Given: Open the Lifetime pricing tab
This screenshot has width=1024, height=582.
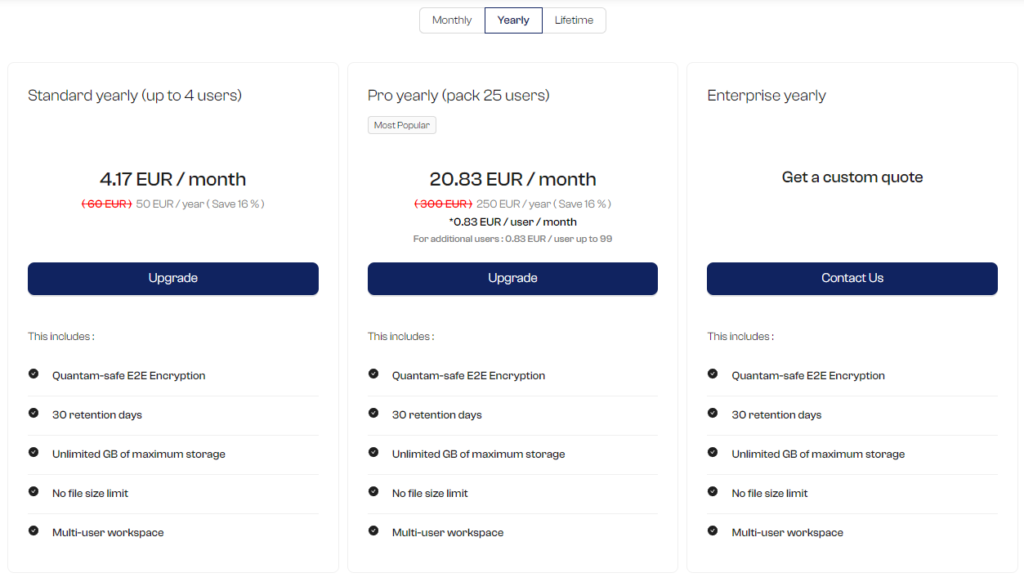Looking at the screenshot, I should tap(574, 20).
